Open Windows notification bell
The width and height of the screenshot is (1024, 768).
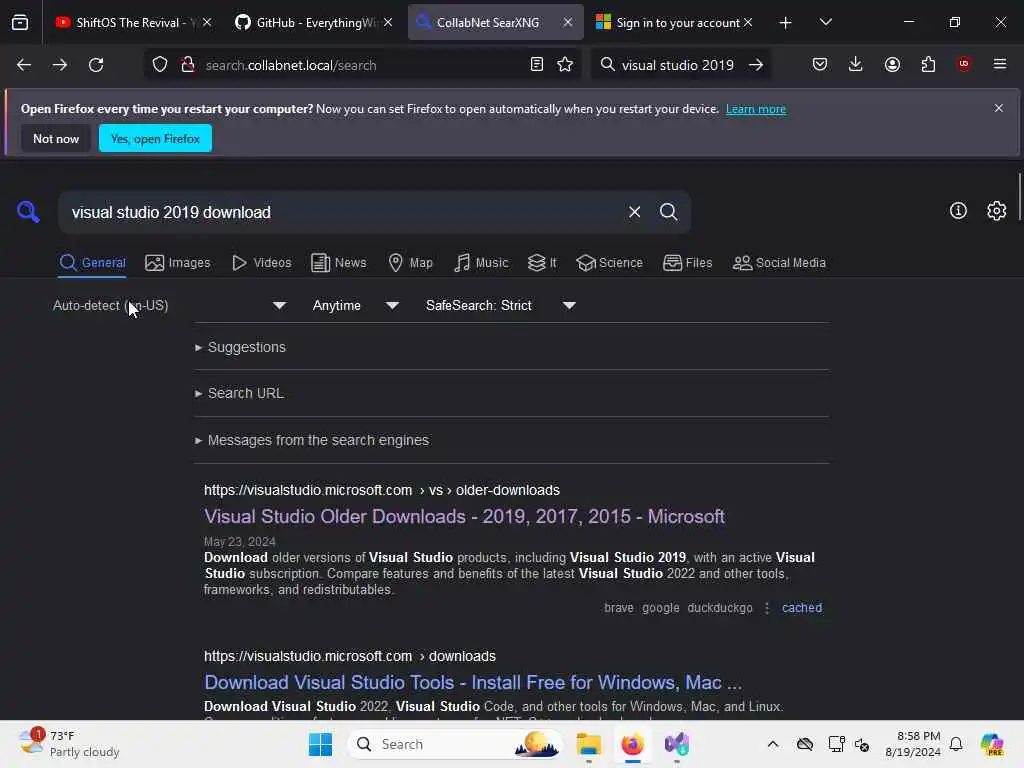point(956,744)
